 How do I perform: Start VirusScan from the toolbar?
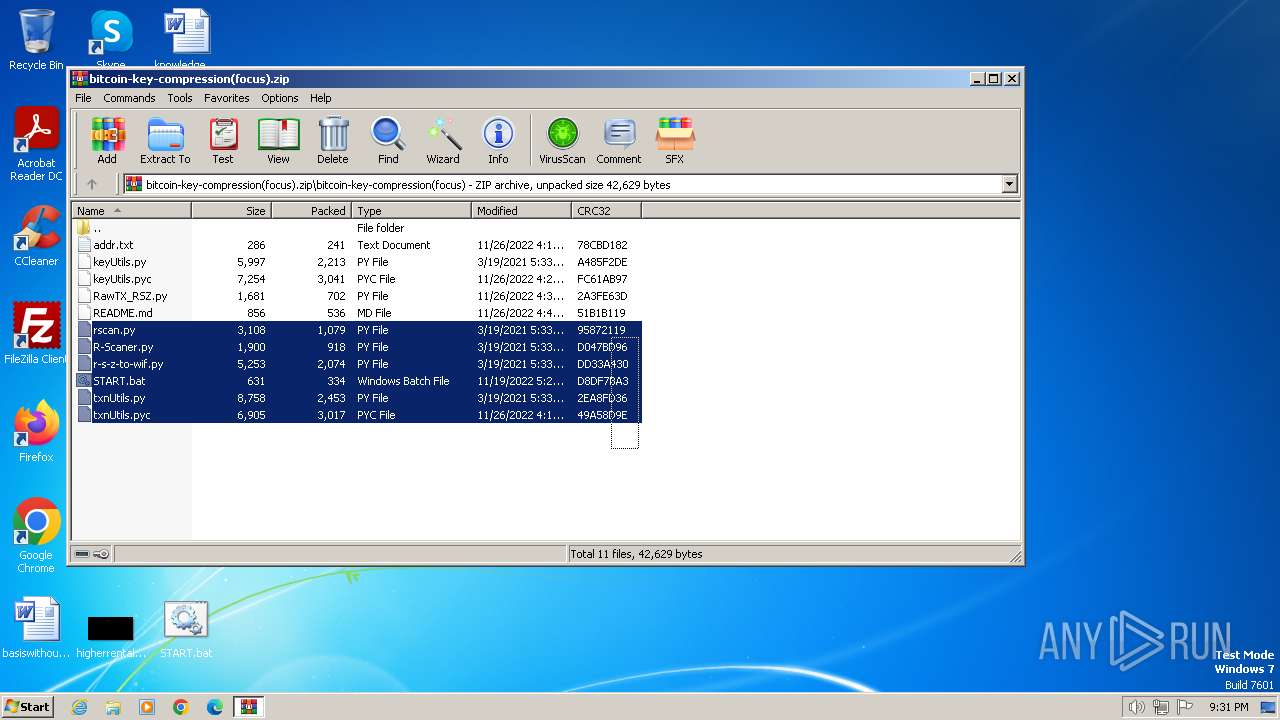562,140
